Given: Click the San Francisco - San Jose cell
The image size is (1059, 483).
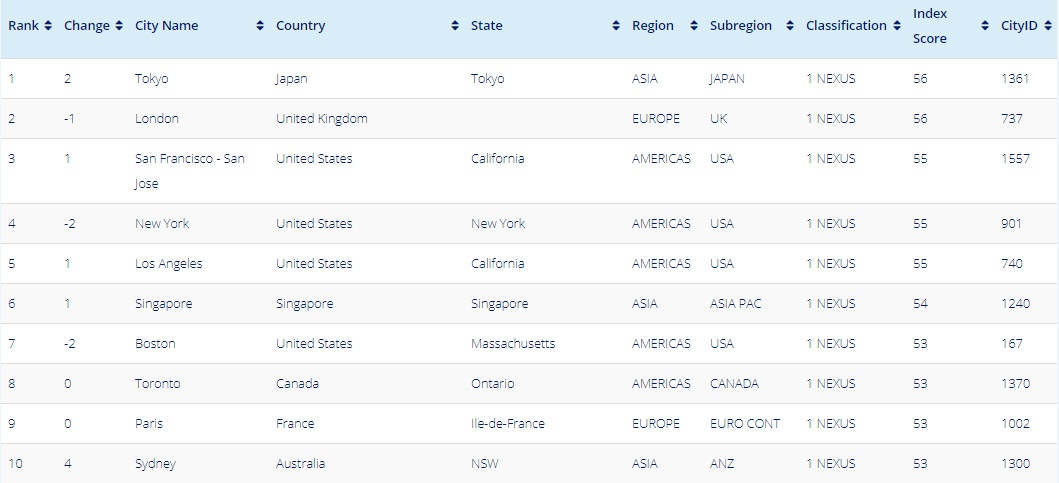Looking at the screenshot, I should [x=190, y=171].
